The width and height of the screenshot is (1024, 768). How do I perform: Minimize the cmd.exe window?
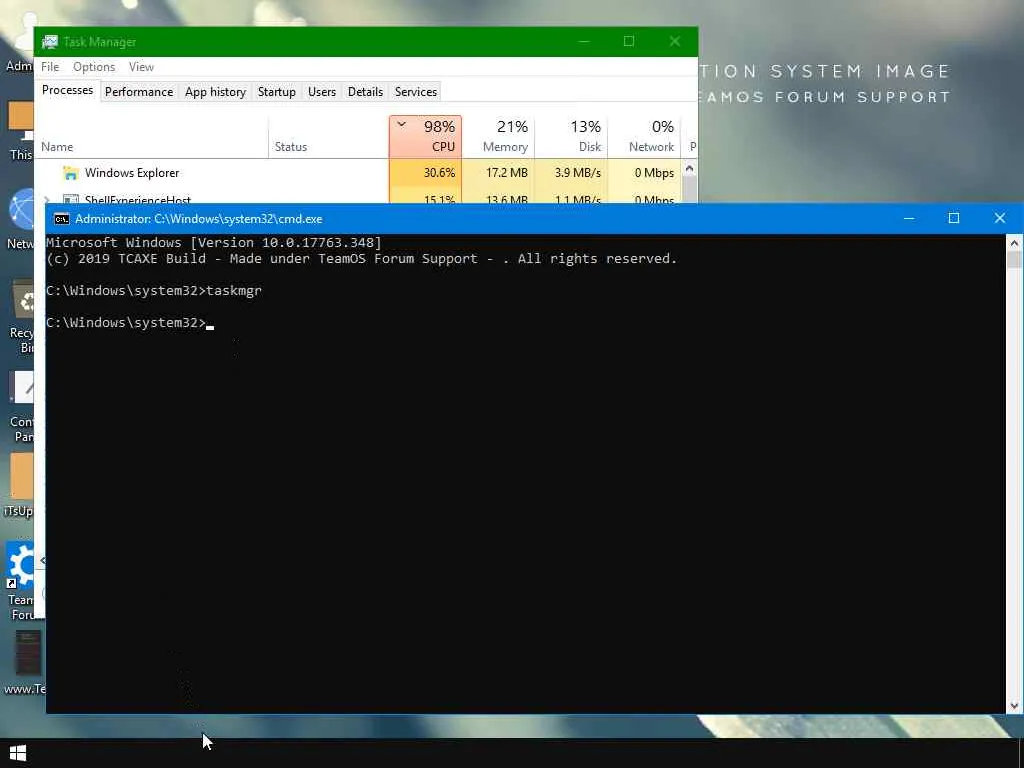[908, 218]
